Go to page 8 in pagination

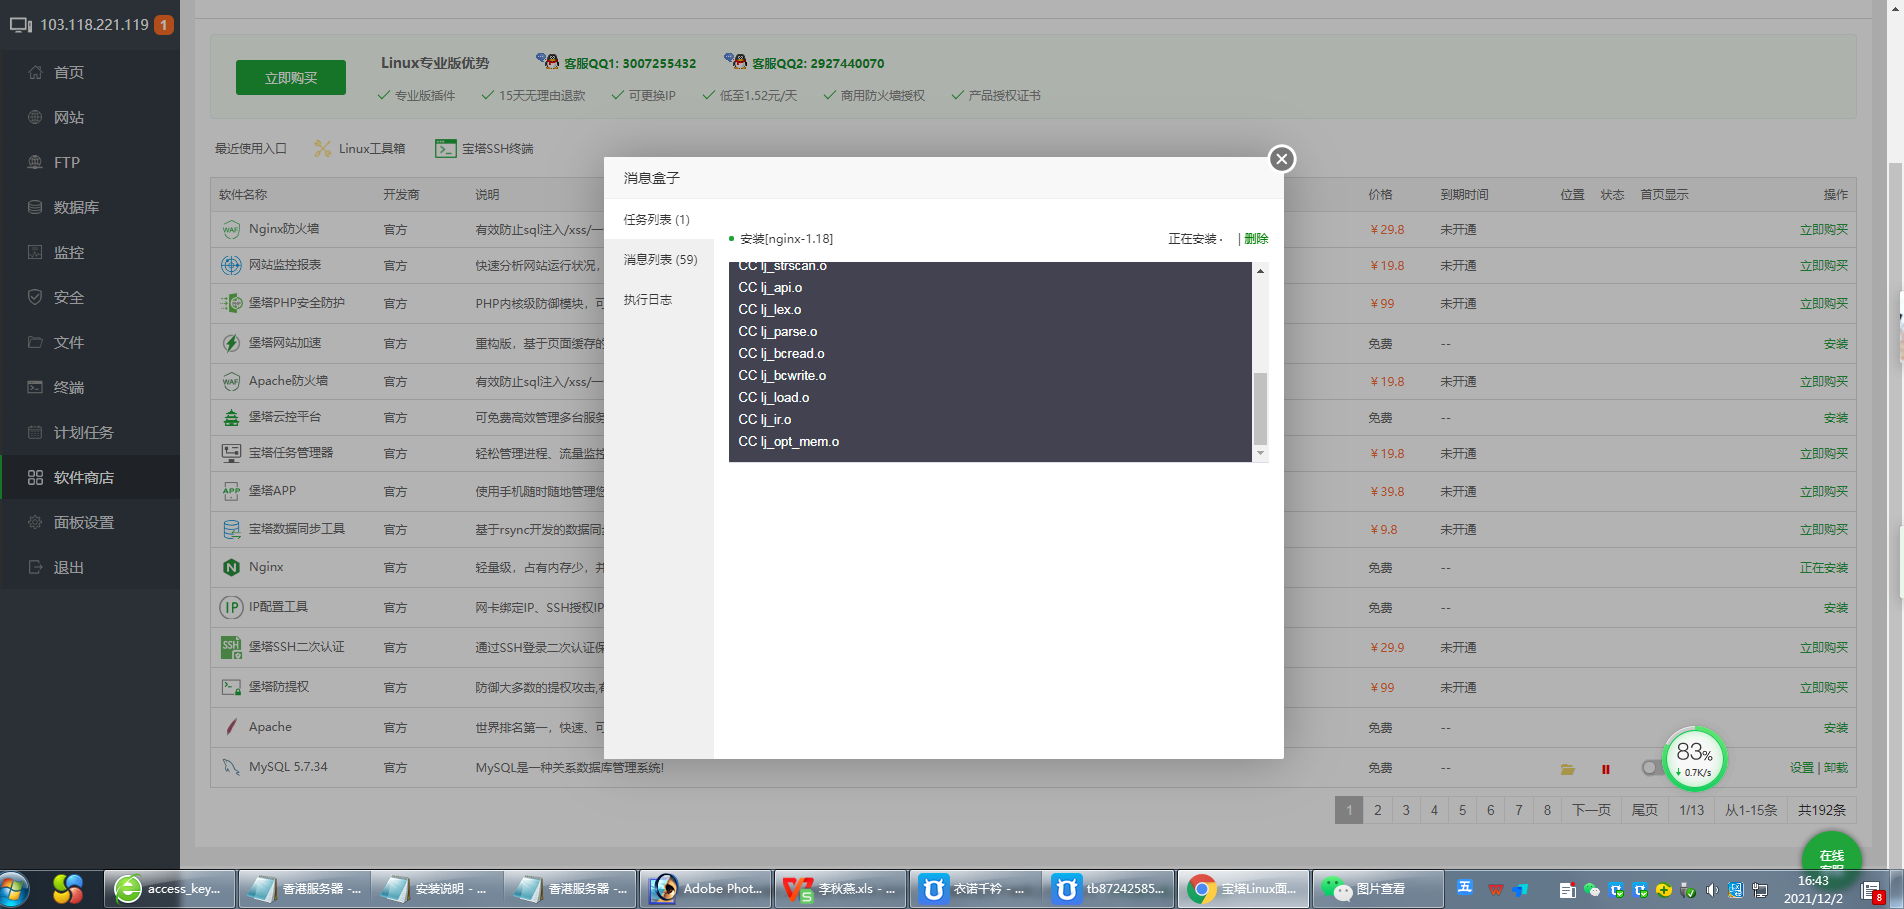[1547, 810]
